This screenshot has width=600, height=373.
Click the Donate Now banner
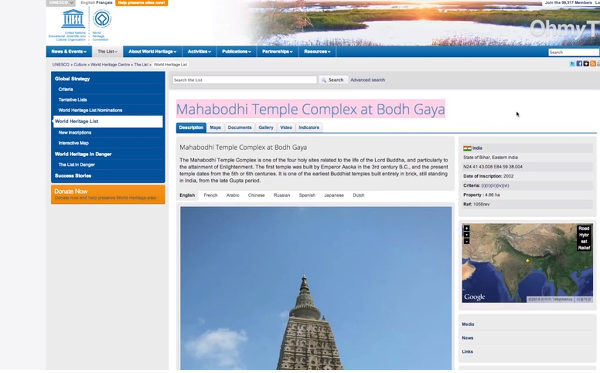click(x=108, y=194)
